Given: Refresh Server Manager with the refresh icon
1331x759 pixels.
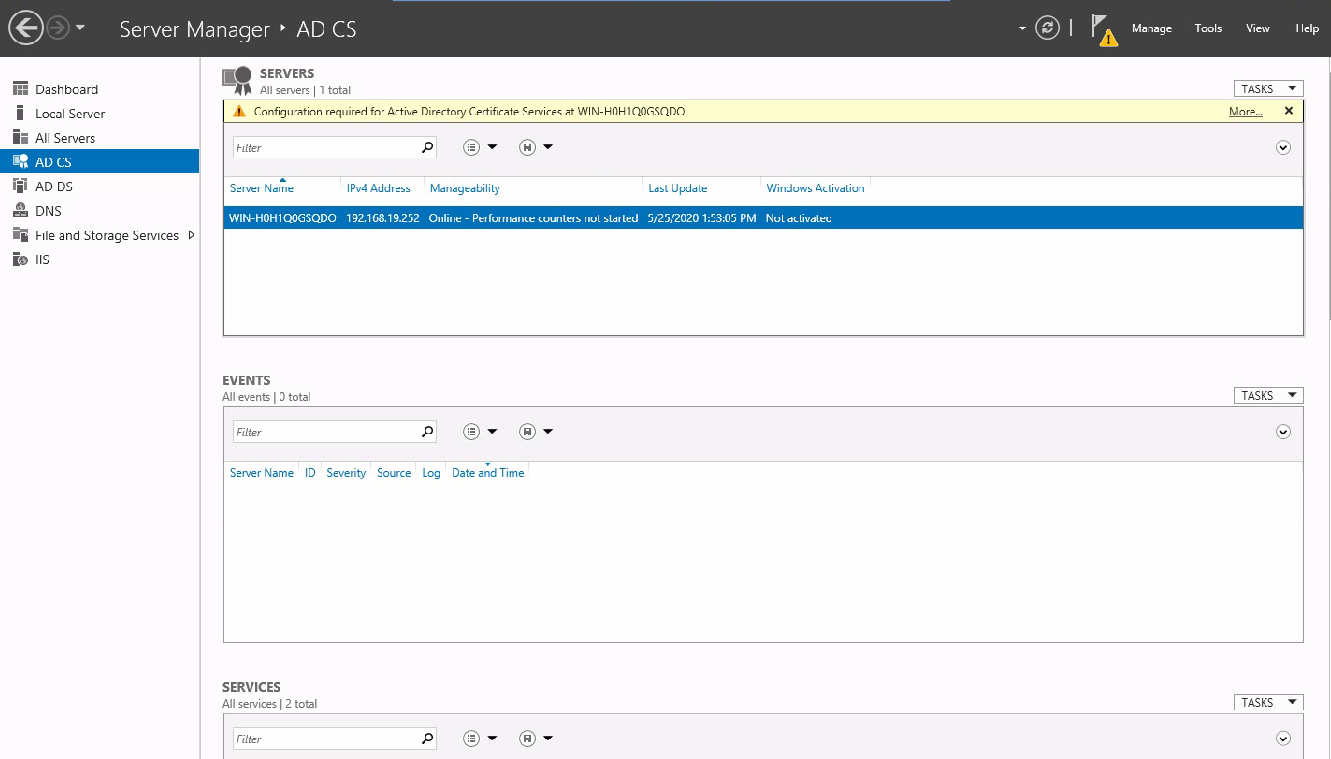Looking at the screenshot, I should [1047, 28].
